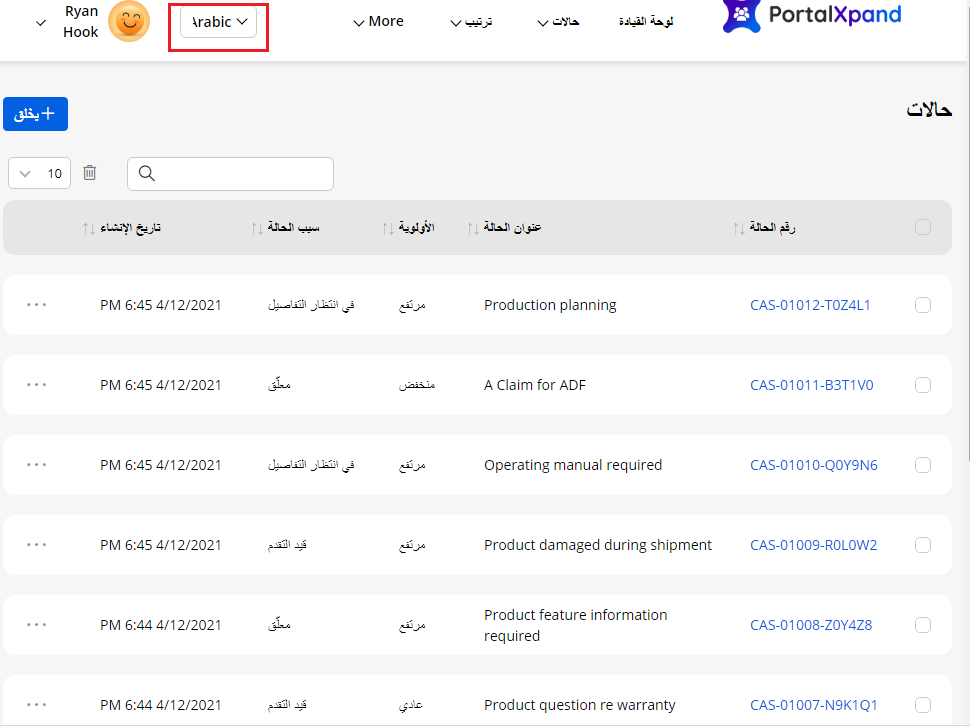Viewport: 970px width, 728px height.
Task: Open the More navigation menu
Action: (378, 21)
